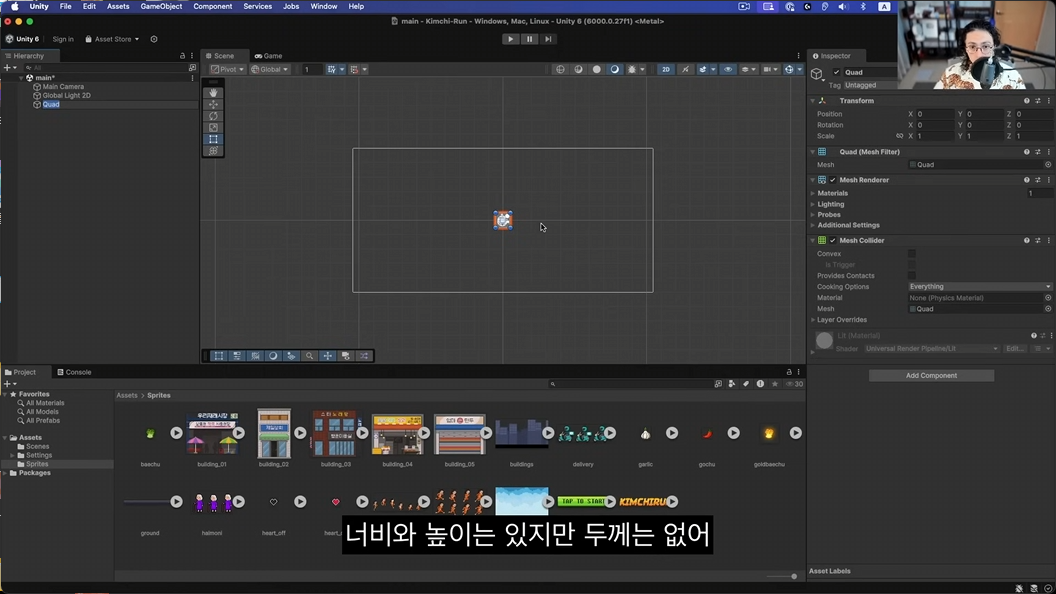This screenshot has height=594, width=1056.
Task: Expand Layer Overrides section
Action: pyautogui.click(x=813, y=320)
